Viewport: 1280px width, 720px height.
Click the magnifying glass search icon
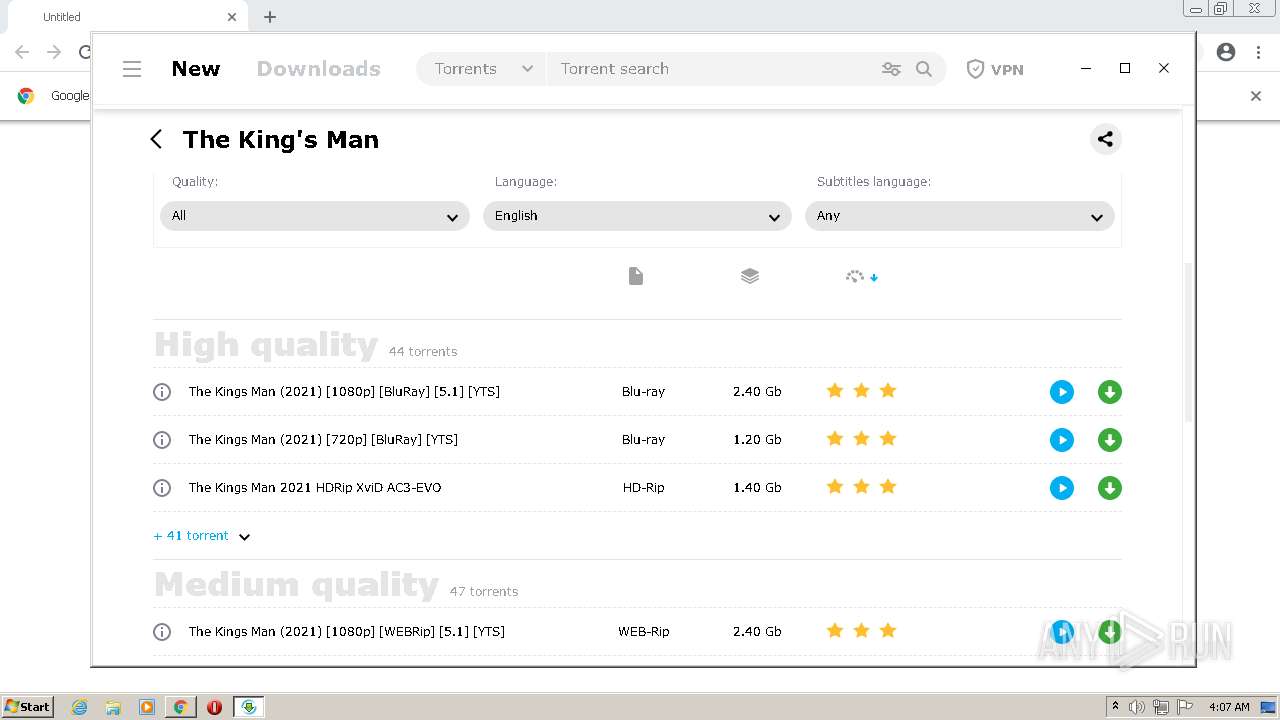924,69
